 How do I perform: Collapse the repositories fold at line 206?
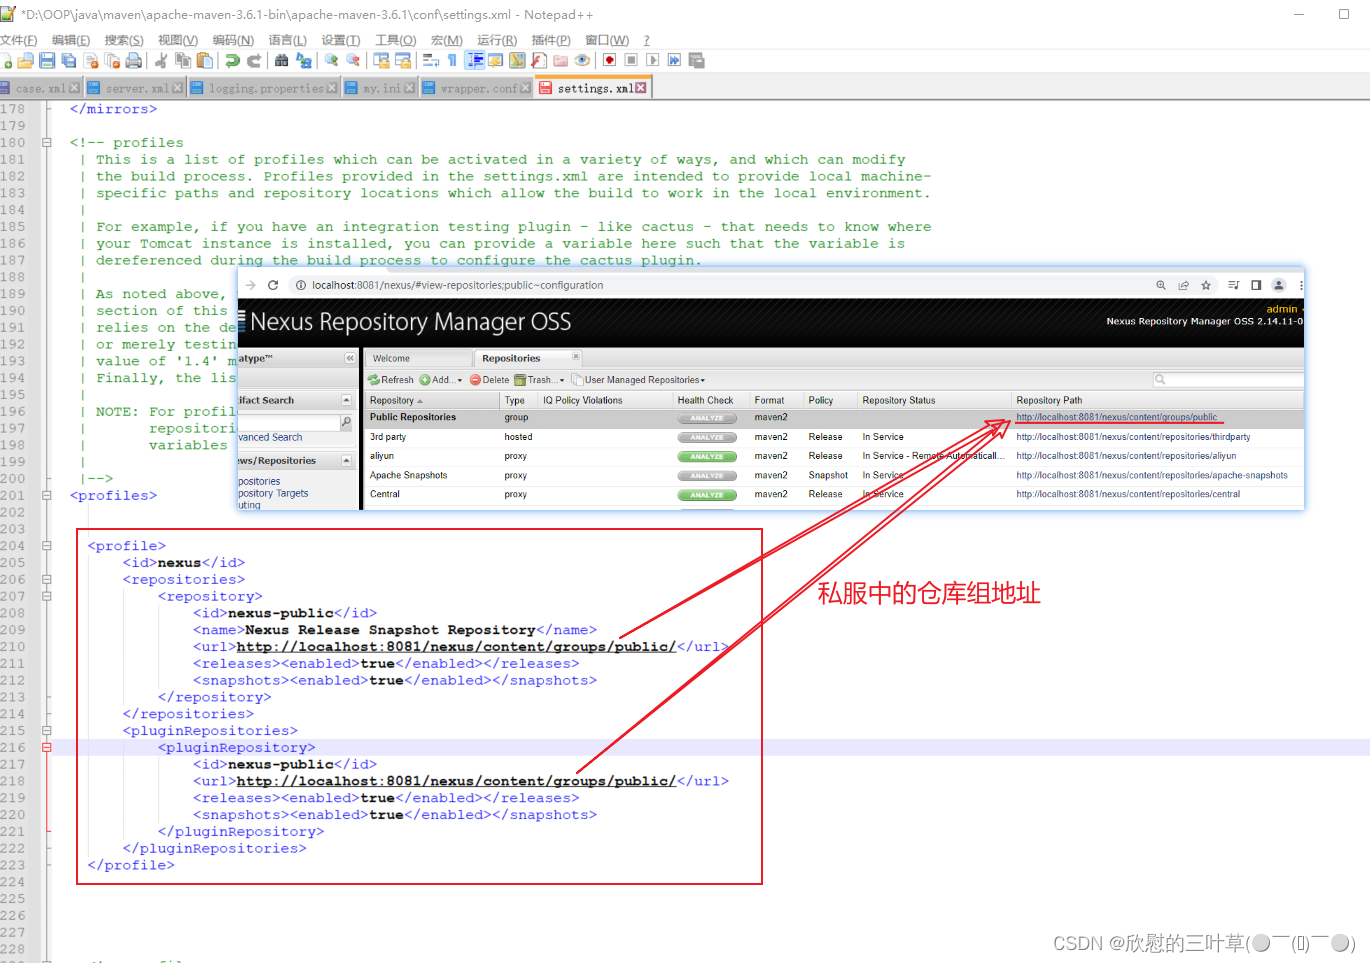pyautogui.click(x=46, y=580)
